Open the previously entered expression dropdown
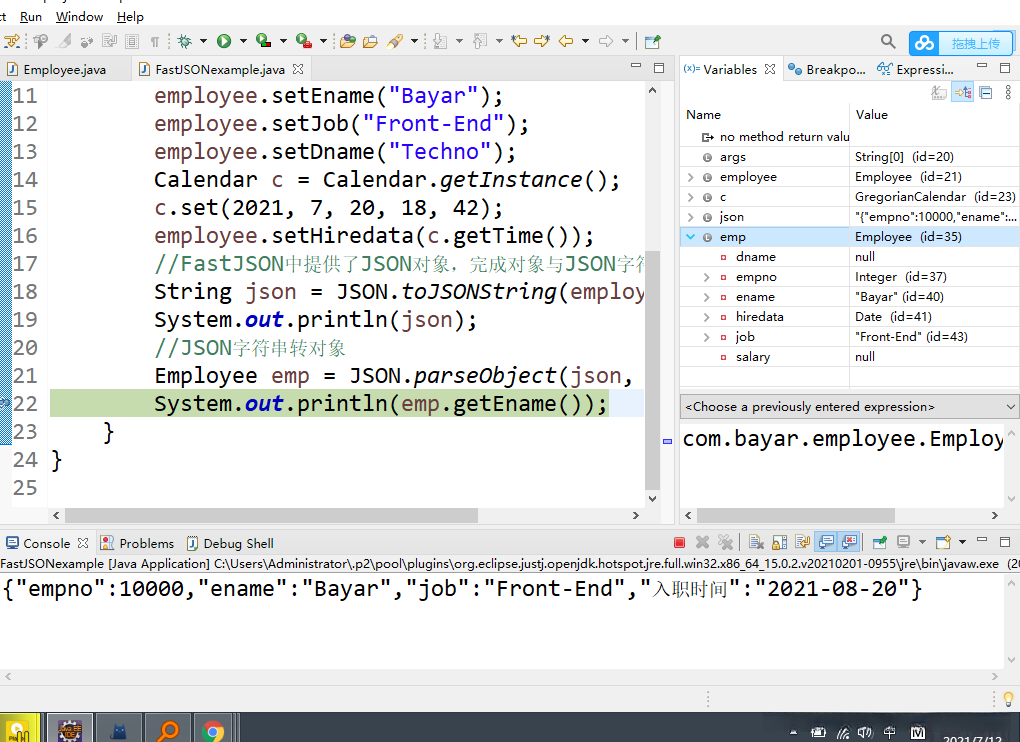The height and width of the screenshot is (742, 1020). (x=1010, y=407)
